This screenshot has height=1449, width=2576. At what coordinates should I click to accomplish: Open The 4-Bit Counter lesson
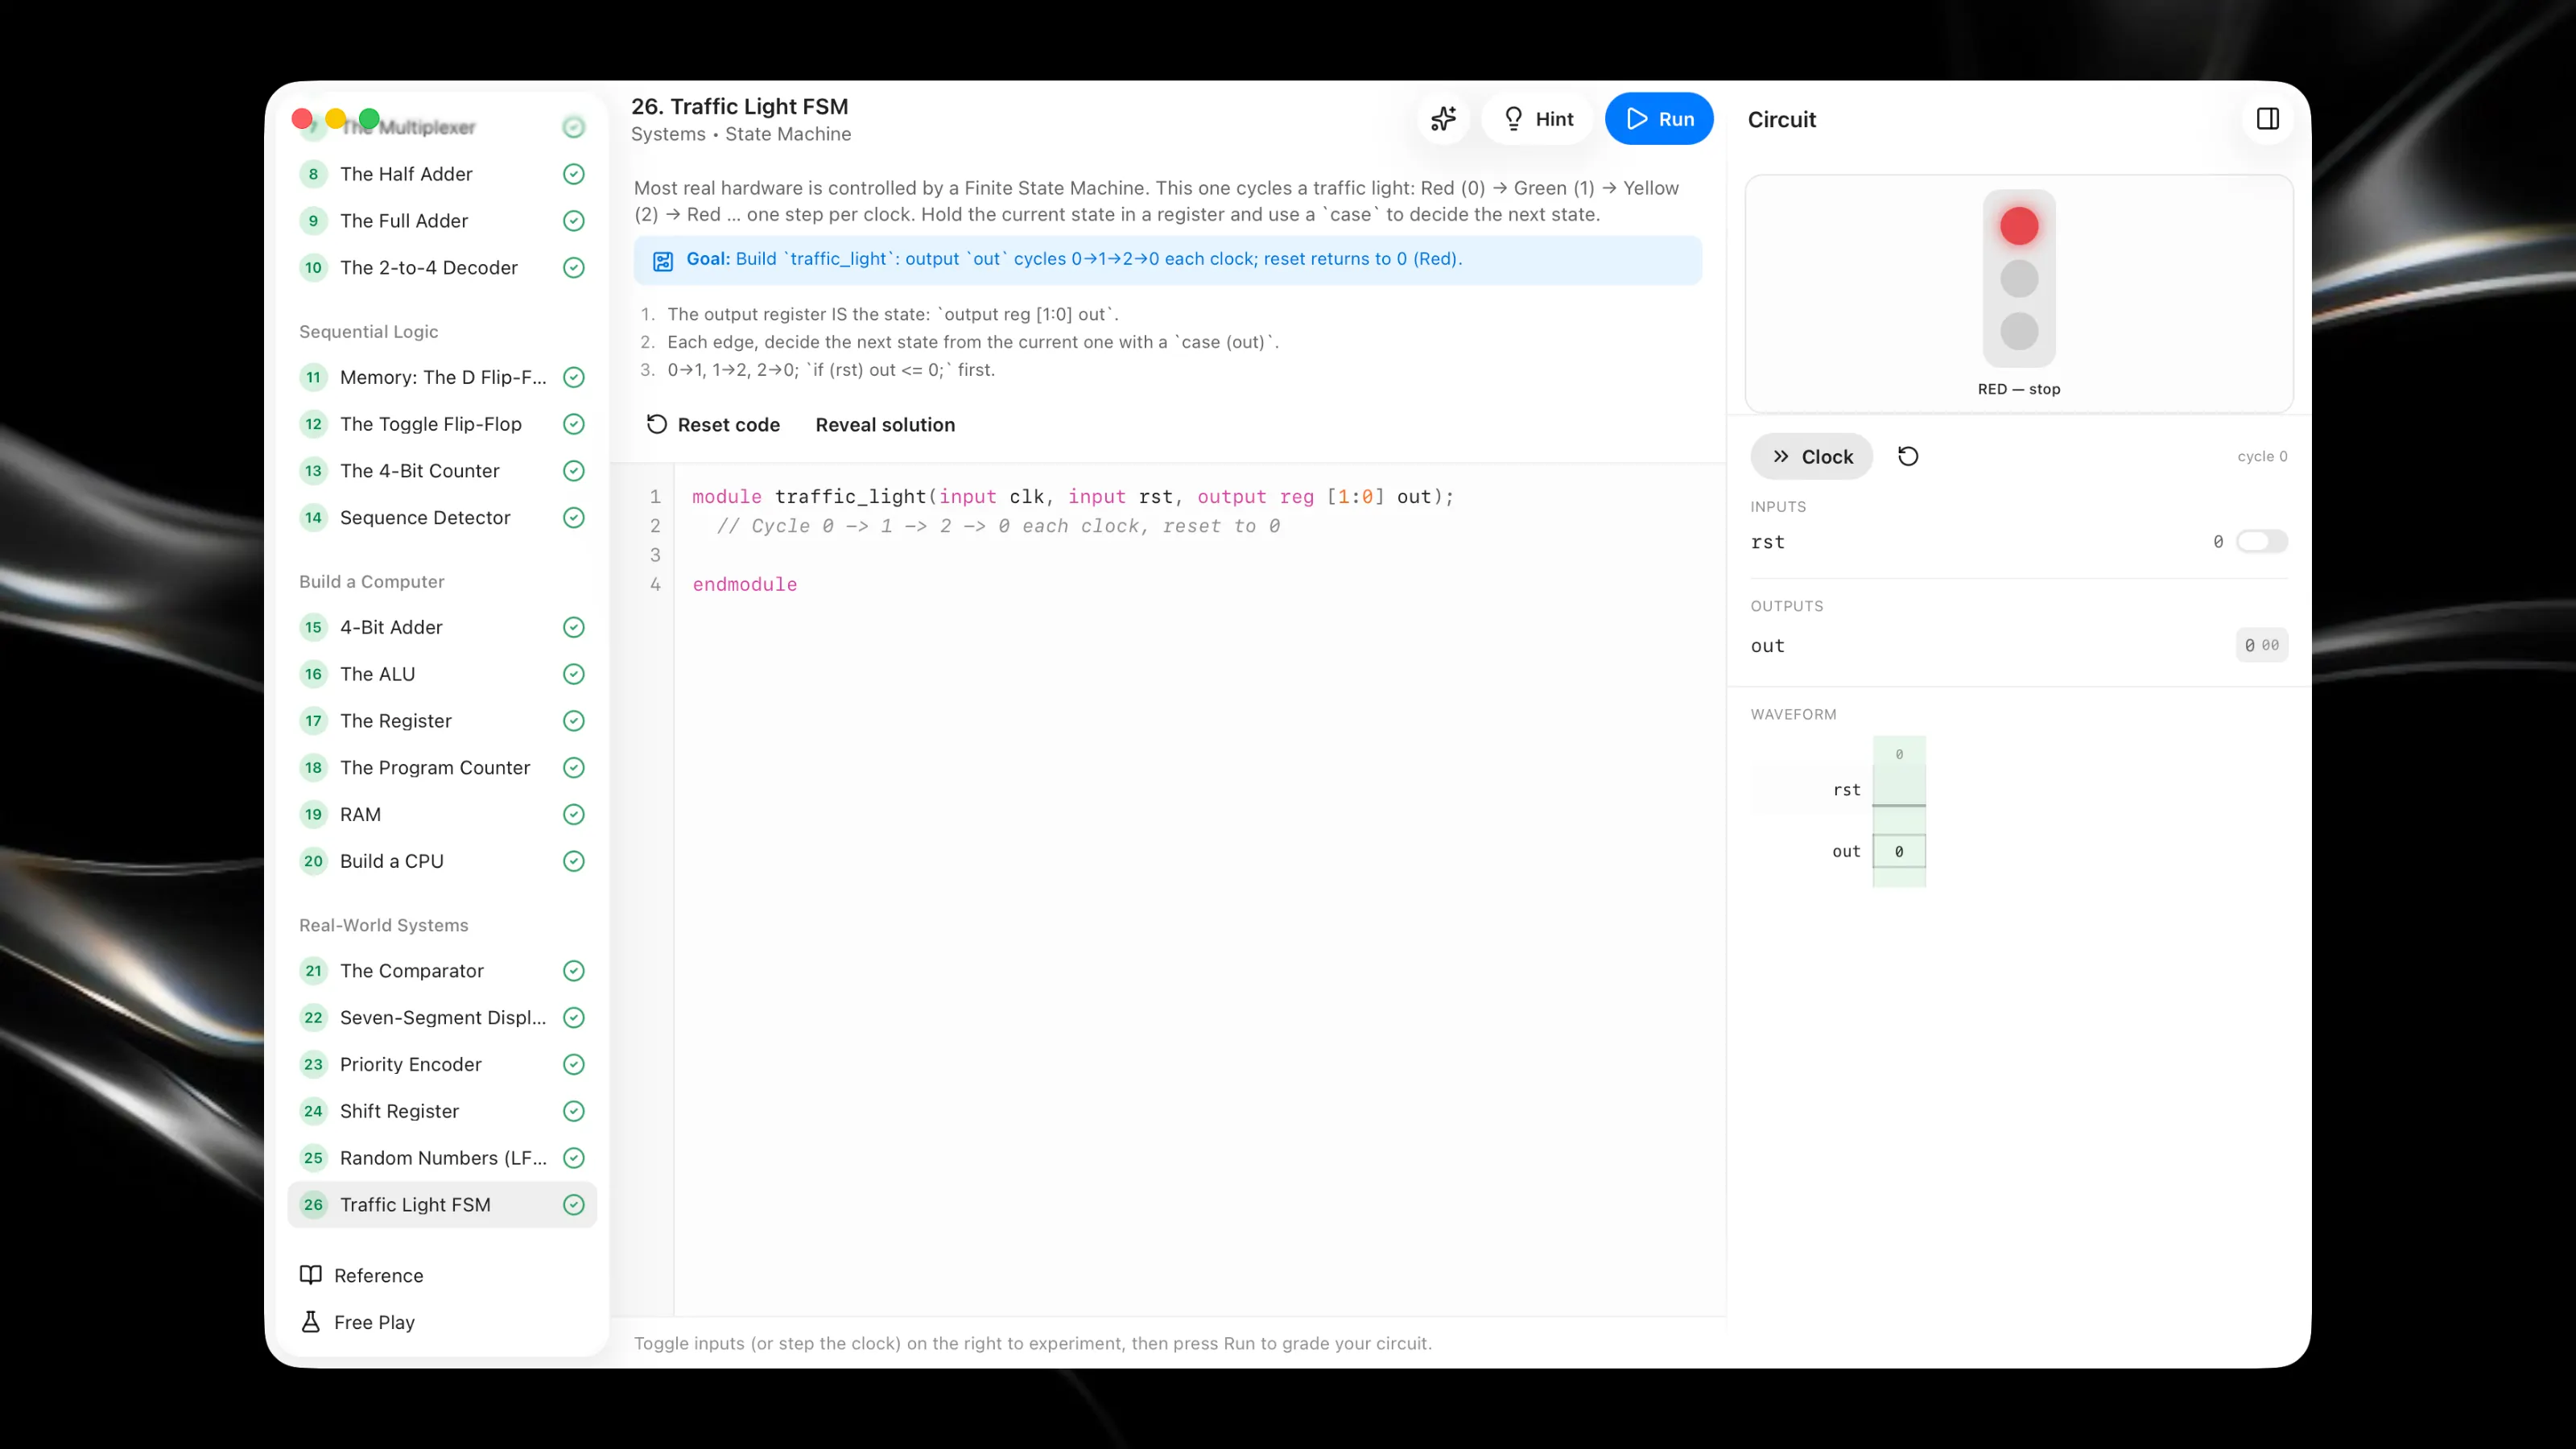442,470
